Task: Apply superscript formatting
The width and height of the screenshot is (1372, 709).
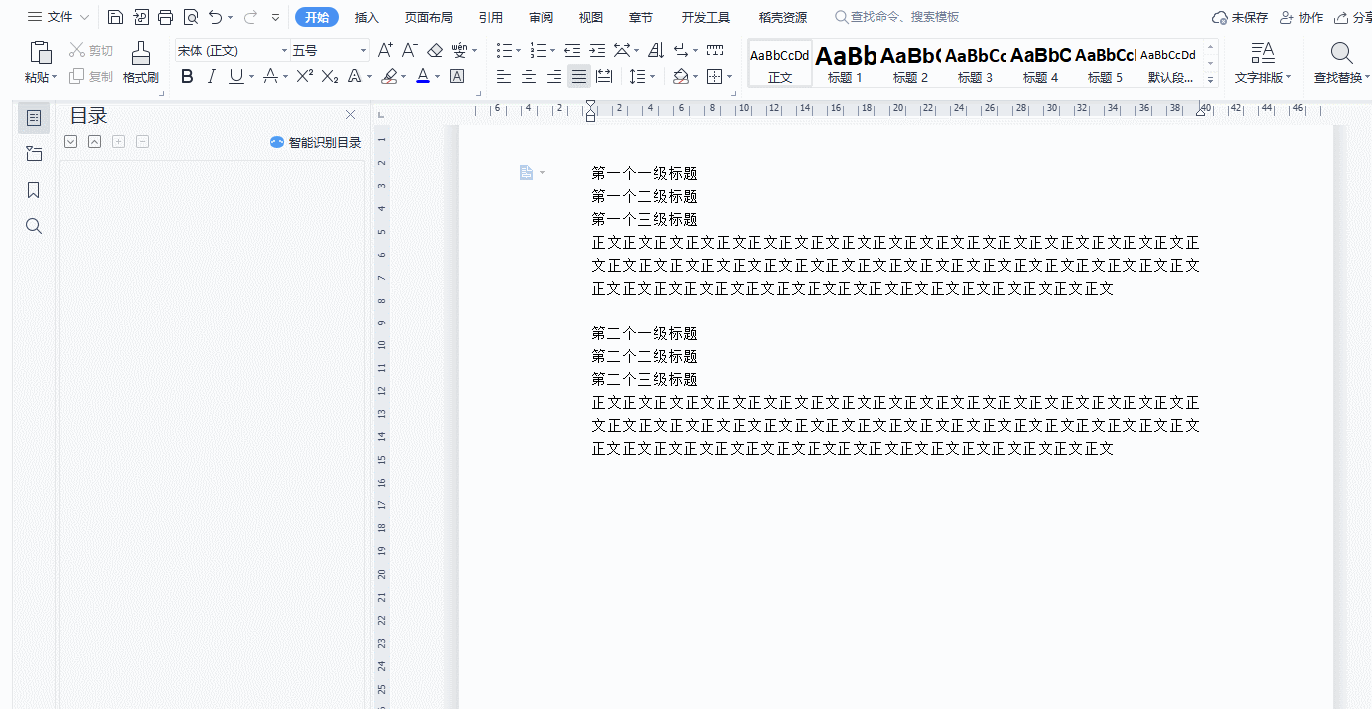Action: (x=305, y=76)
